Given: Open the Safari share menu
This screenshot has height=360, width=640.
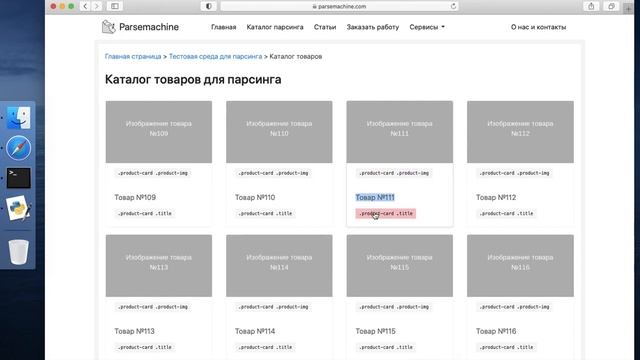Looking at the screenshot, I should pyautogui.click(x=591, y=6).
